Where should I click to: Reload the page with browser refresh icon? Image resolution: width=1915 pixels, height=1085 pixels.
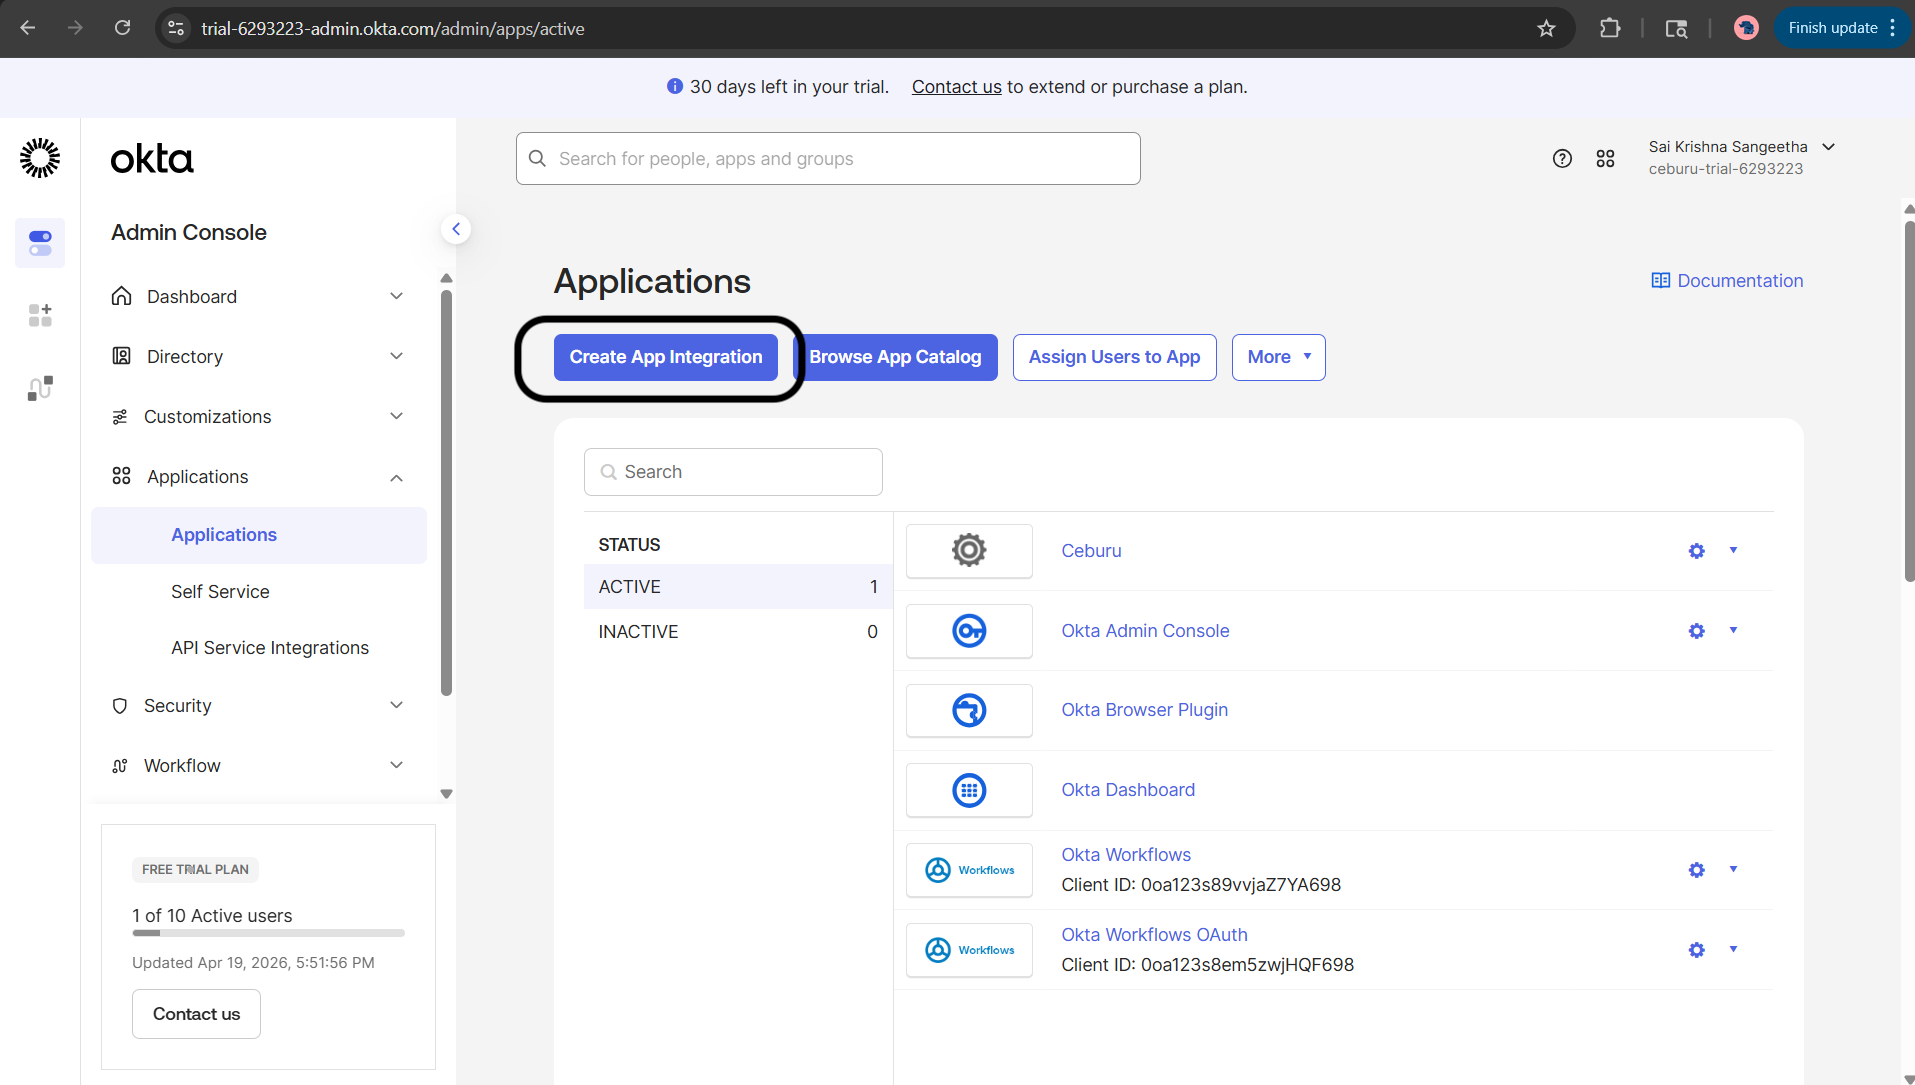click(x=122, y=28)
